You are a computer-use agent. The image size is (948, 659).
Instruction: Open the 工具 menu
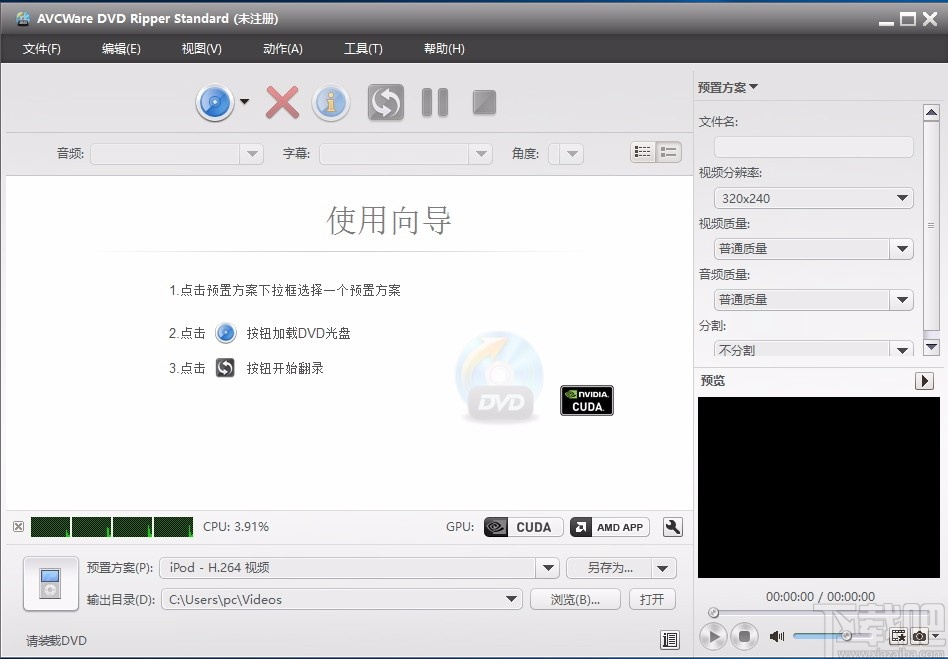pos(363,48)
